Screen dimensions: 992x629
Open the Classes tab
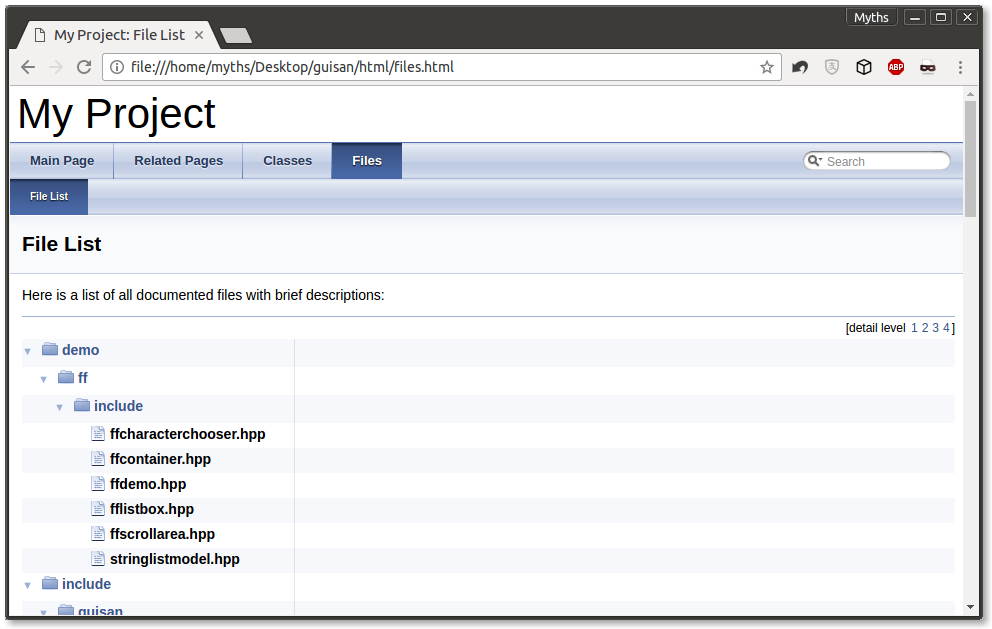pos(287,161)
